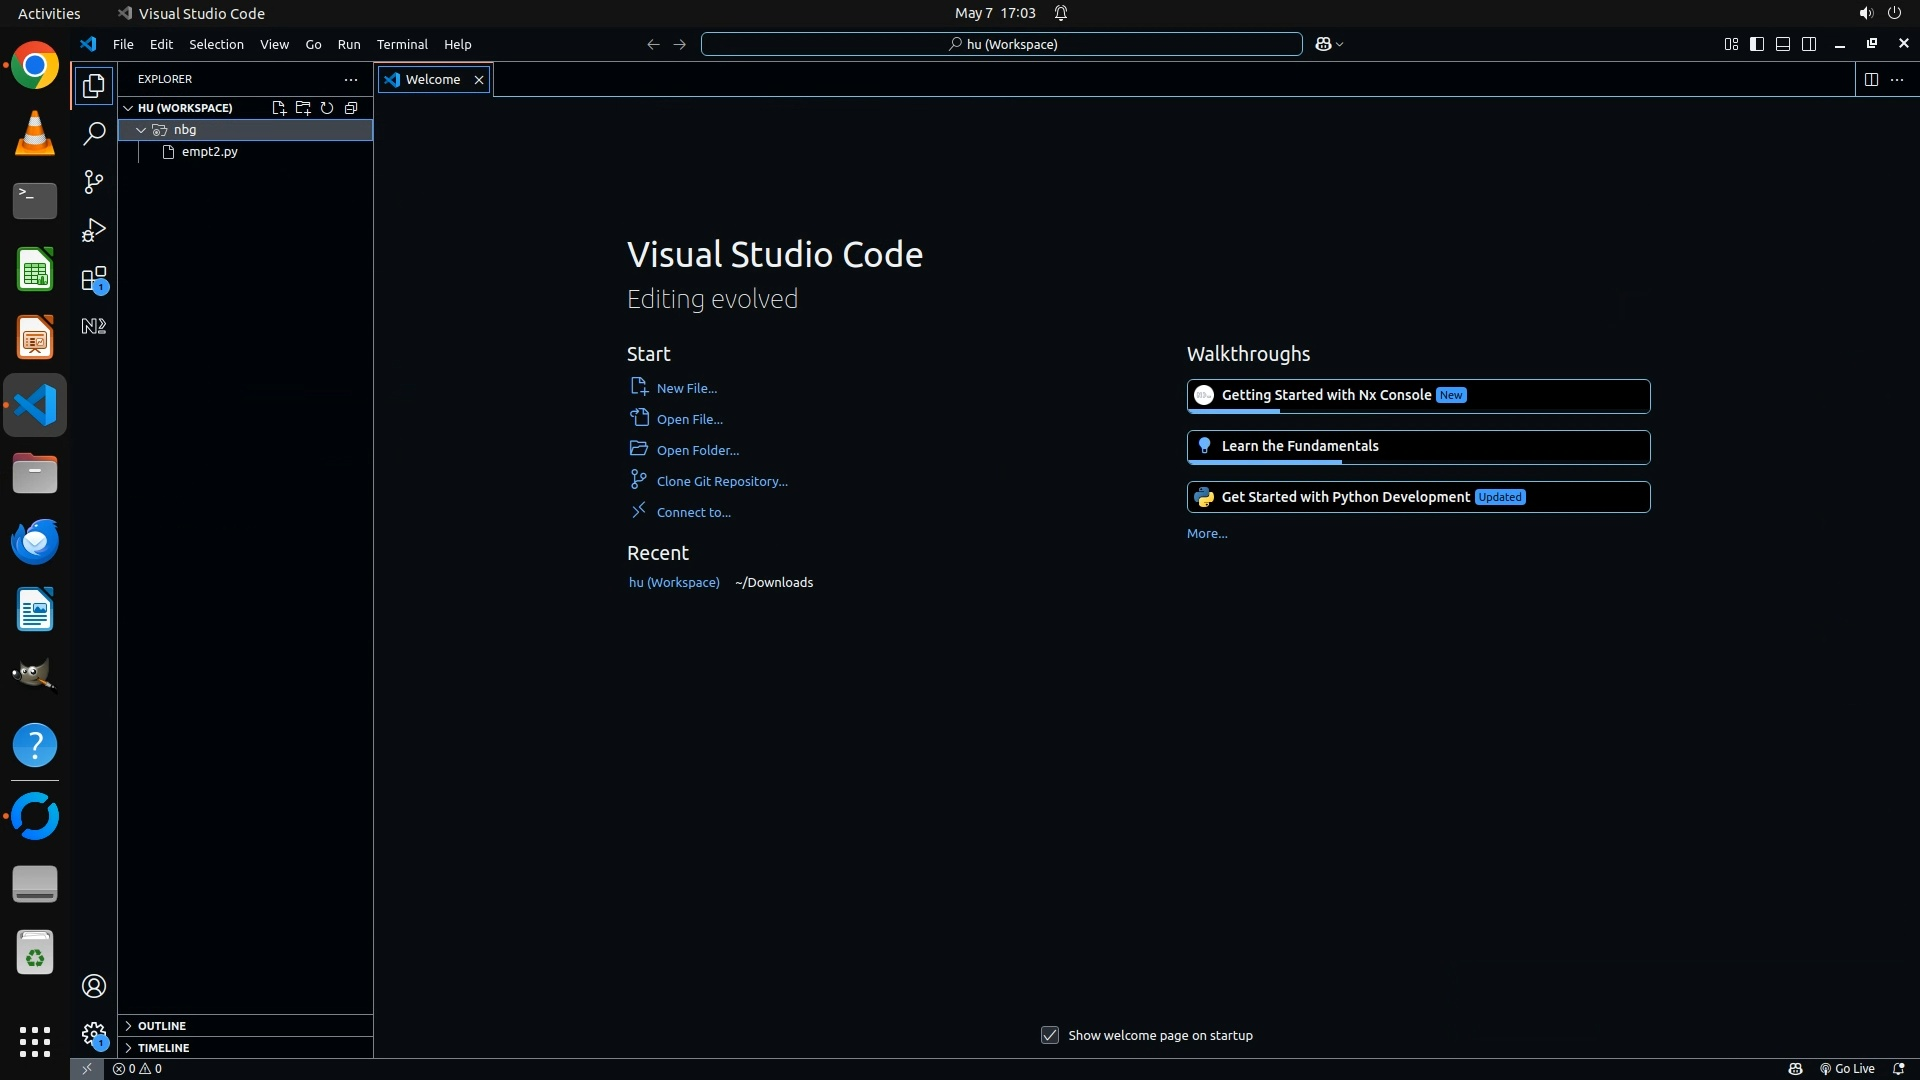The width and height of the screenshot is (1920, 1080).
Task: Click Refresh Explorer icon
Action: 327,108
